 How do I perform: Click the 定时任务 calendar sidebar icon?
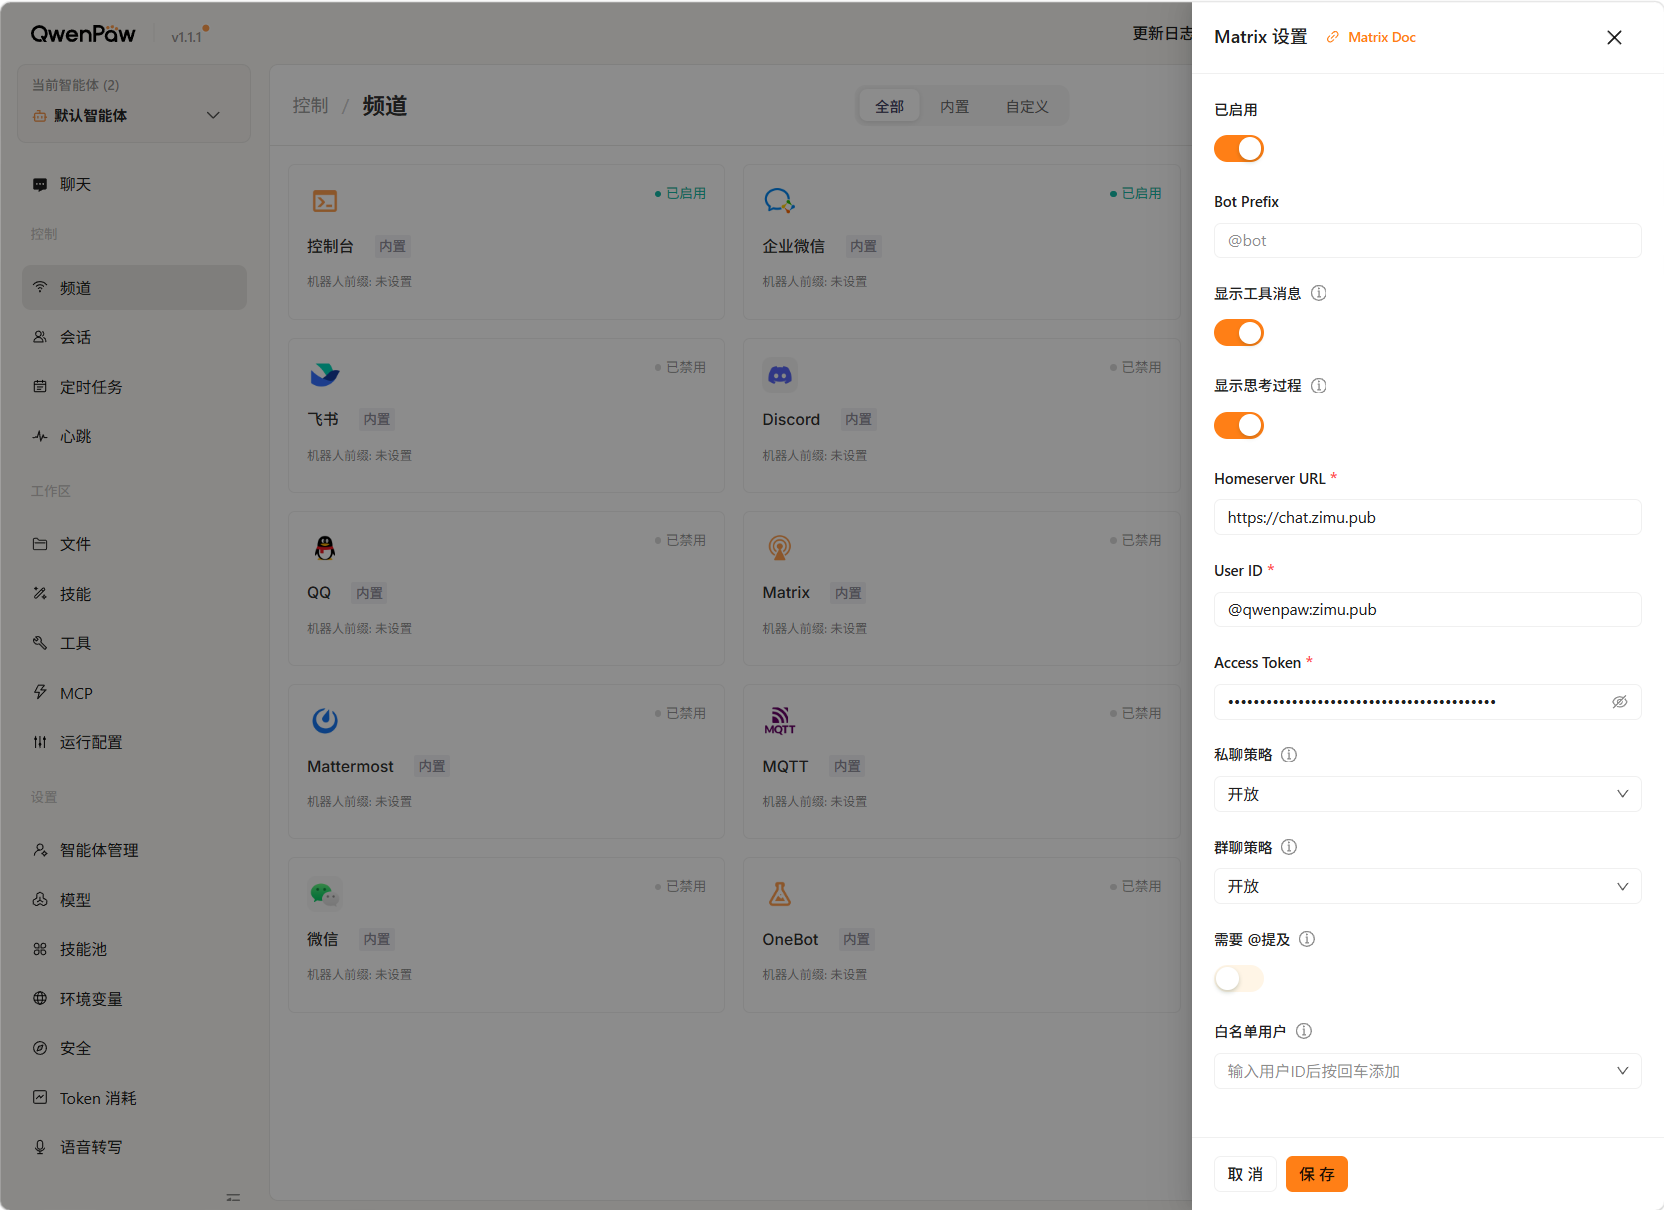[40, 386]
